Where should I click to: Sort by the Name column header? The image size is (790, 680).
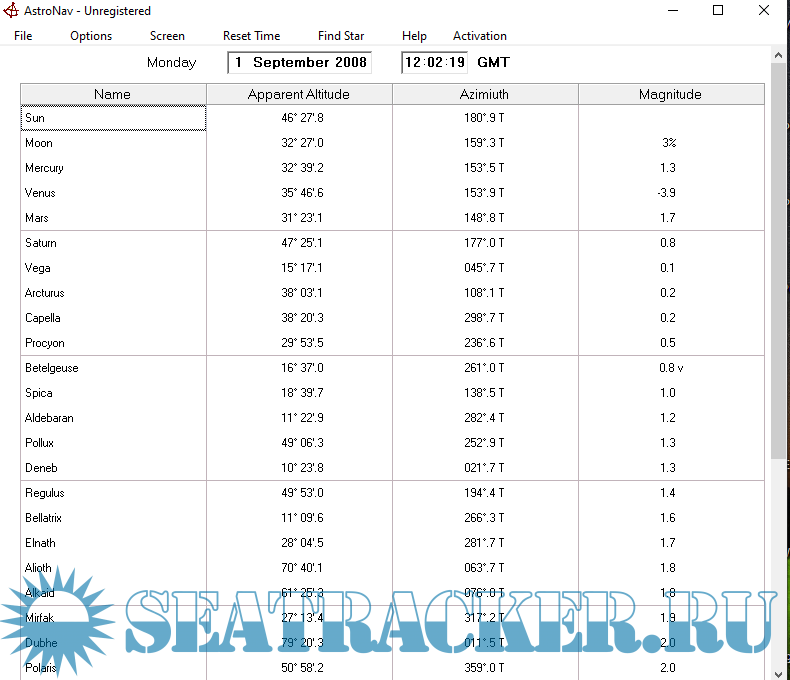(x=113, y=94)
